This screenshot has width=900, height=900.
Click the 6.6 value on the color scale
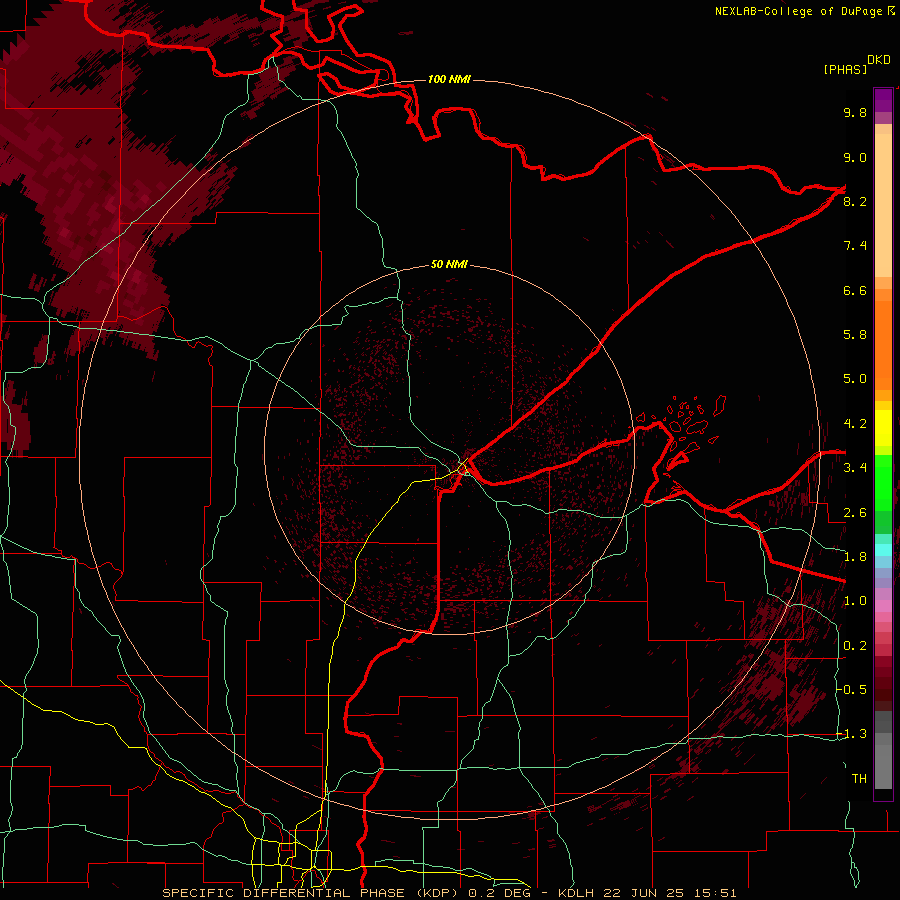tap(855, 290)
